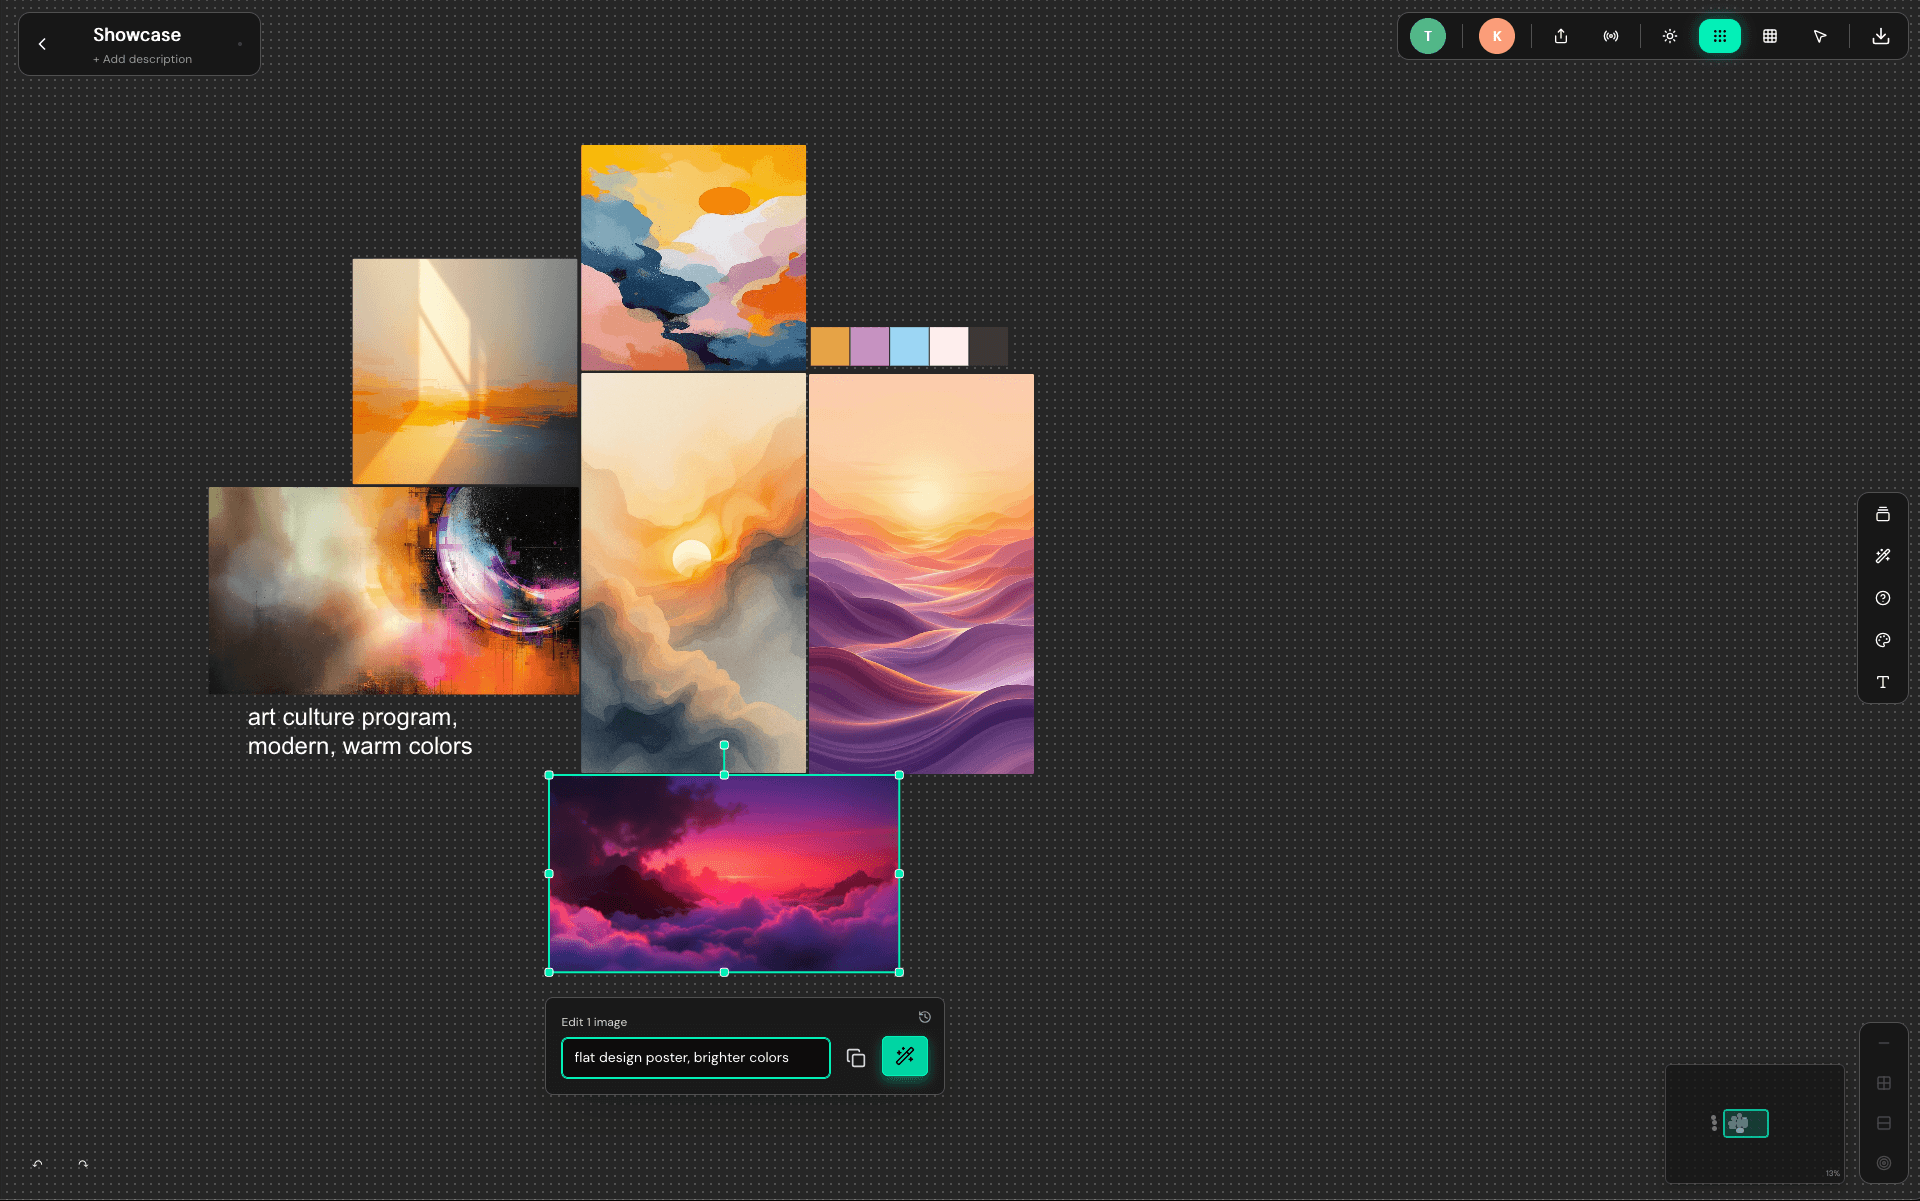Click Add description under Showcase
This screenshot has width=1920, height=1201.
tap(142, 59)
